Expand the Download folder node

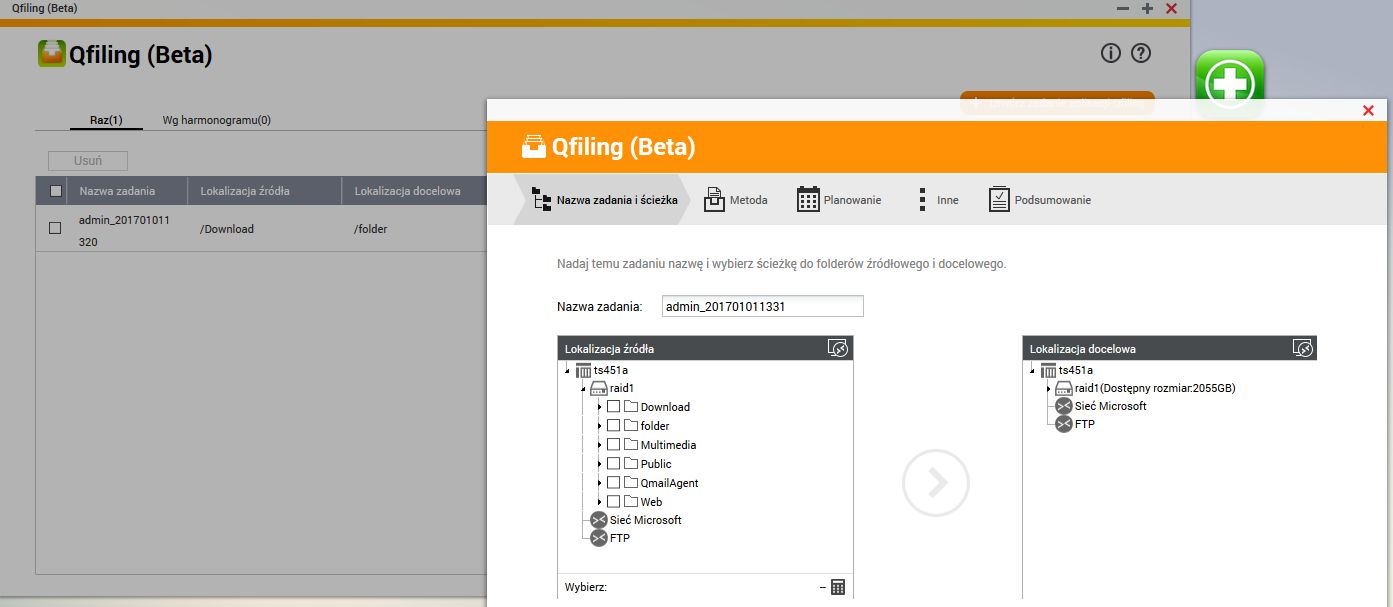599,407
